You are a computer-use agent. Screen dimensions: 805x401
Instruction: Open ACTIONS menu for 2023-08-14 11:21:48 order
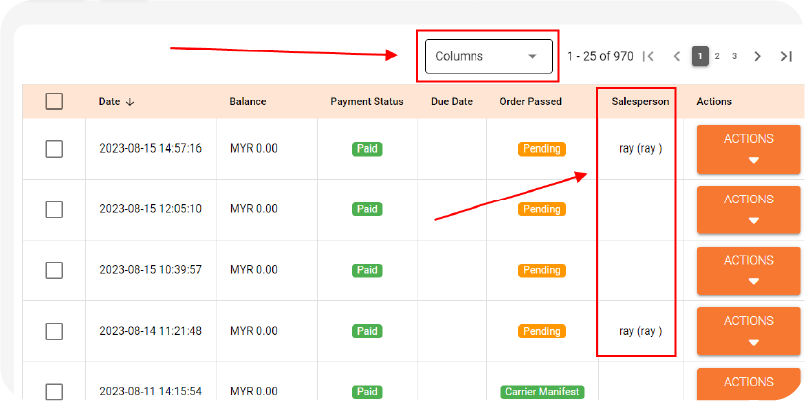749,331
